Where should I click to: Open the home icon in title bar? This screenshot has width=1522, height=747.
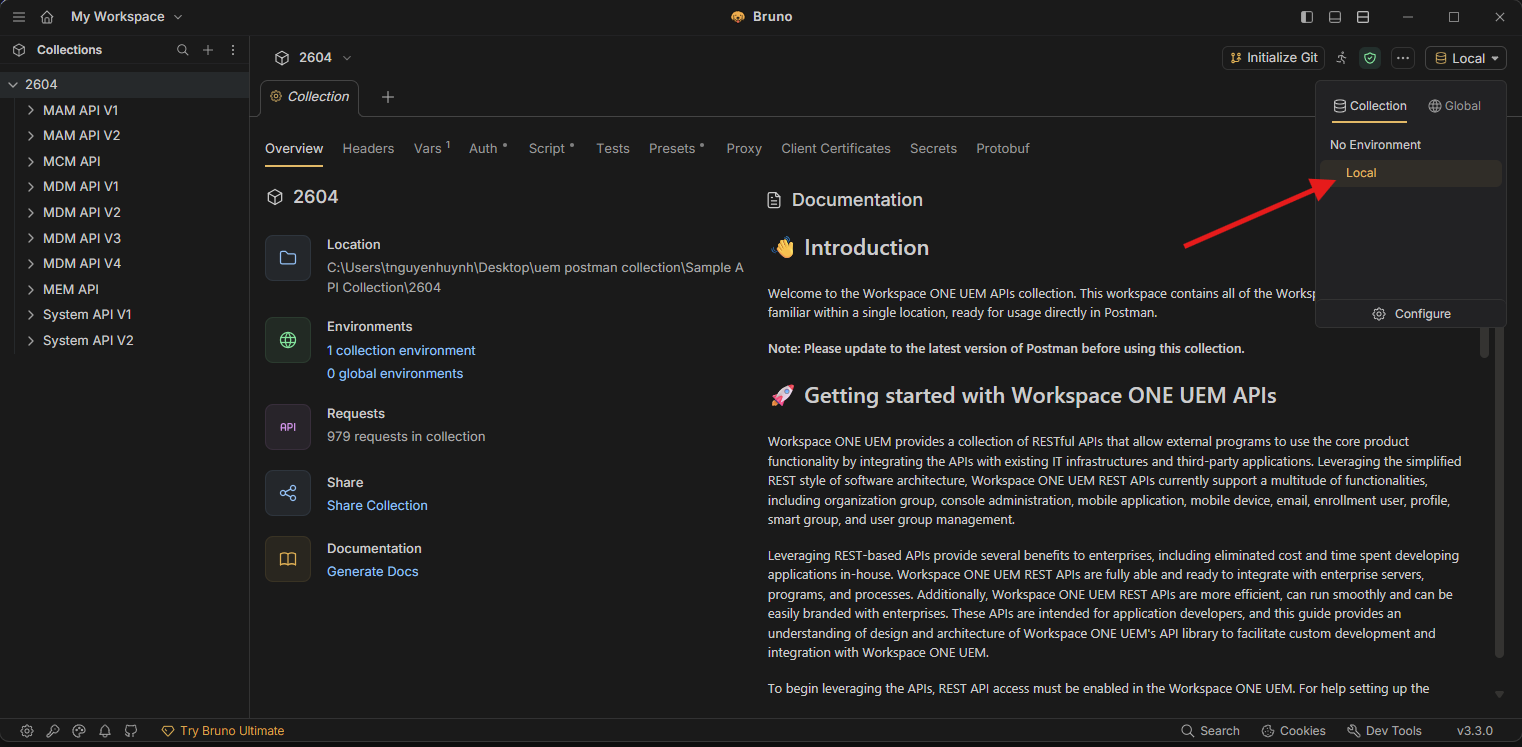coord(47,17)
